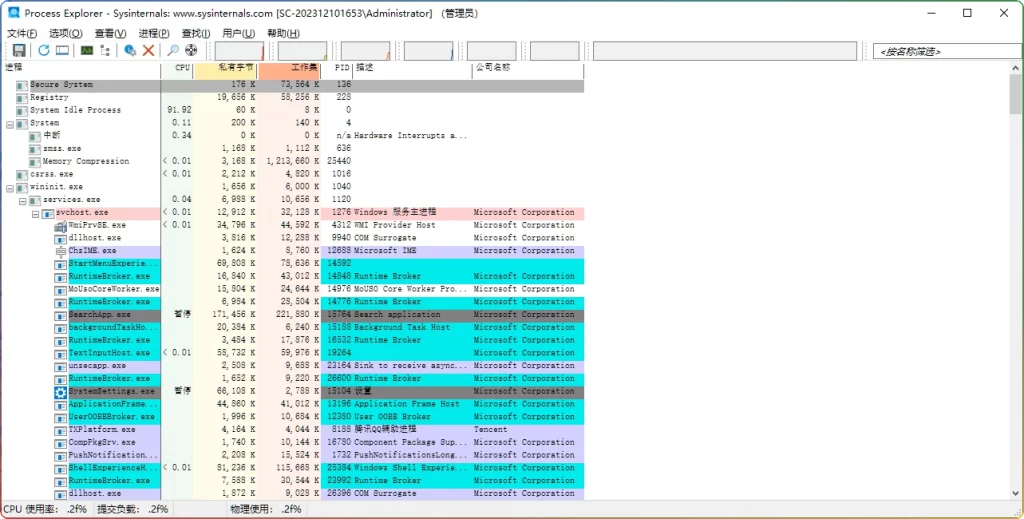The width and height of the screenshot is (1024, 519).
Task: Click the Save (floppy disk) toolbar icon
Action: [19, 50]
